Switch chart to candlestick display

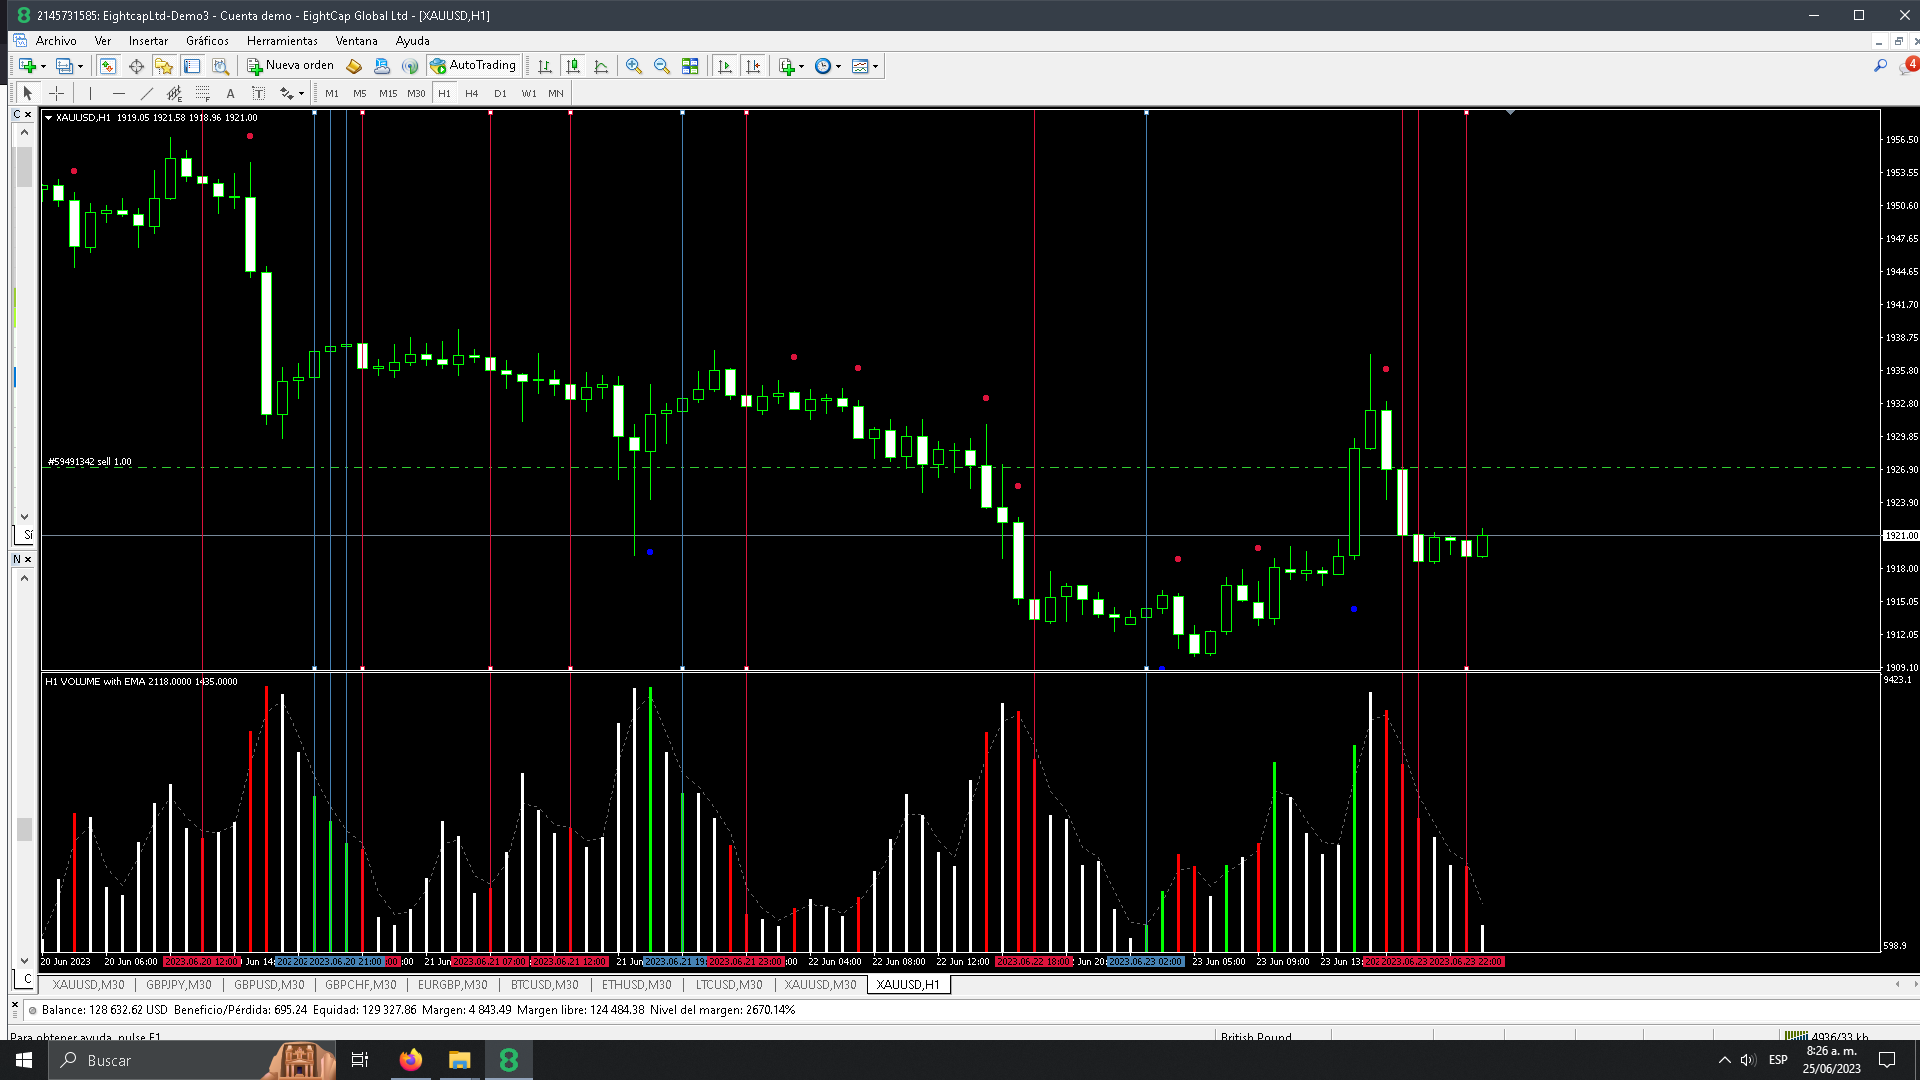pos(573,66)
